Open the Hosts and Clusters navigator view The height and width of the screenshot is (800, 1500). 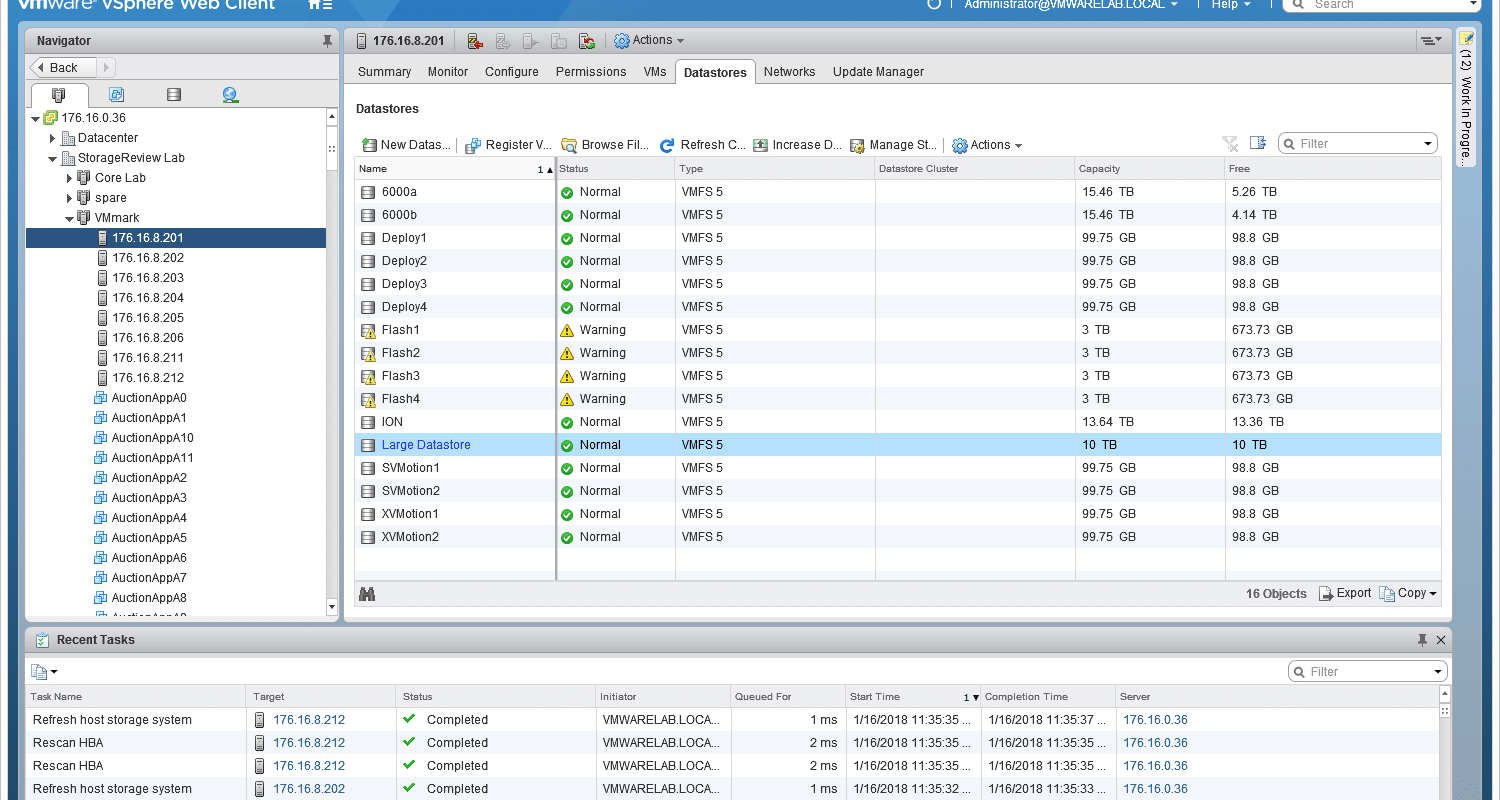58,95
